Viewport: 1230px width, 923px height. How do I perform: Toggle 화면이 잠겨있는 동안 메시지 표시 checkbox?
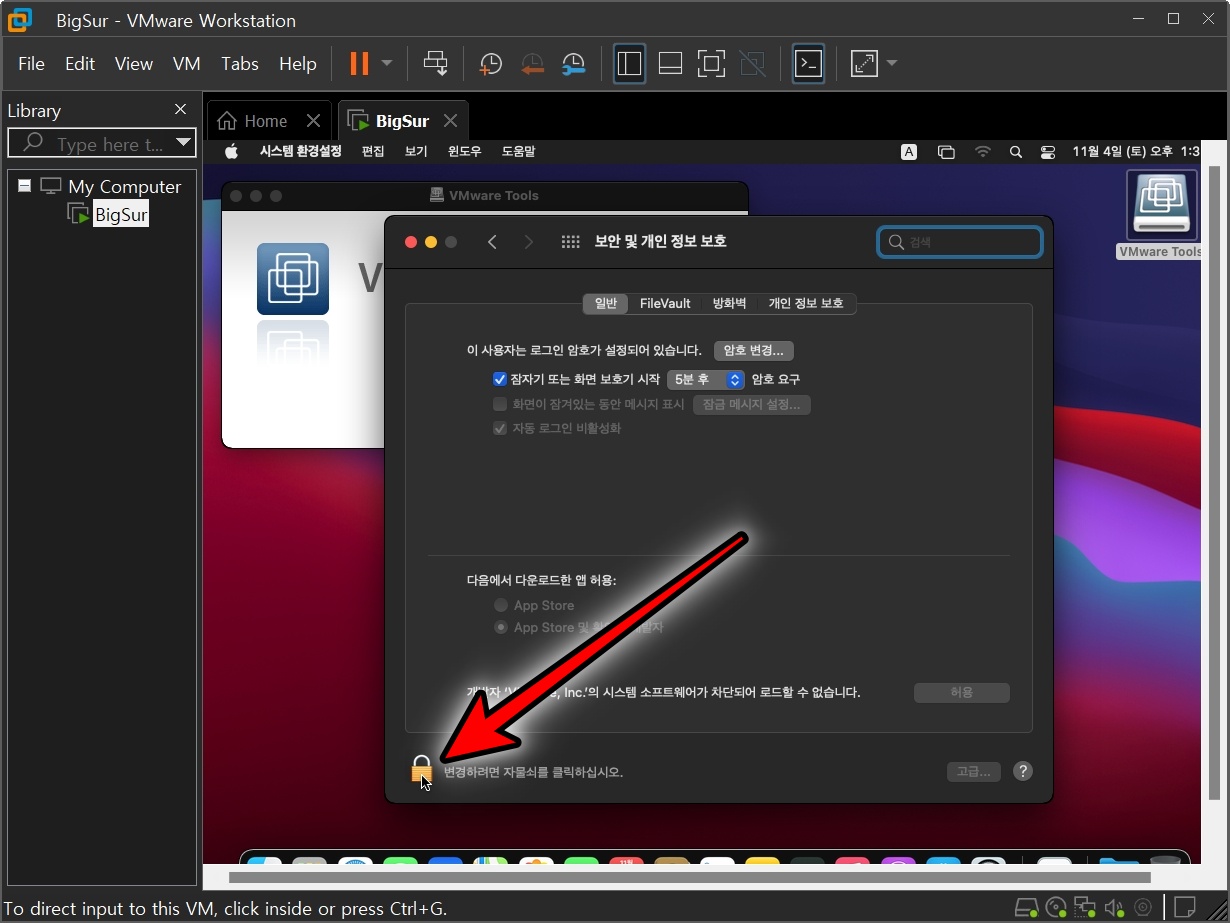pos(500,405)
